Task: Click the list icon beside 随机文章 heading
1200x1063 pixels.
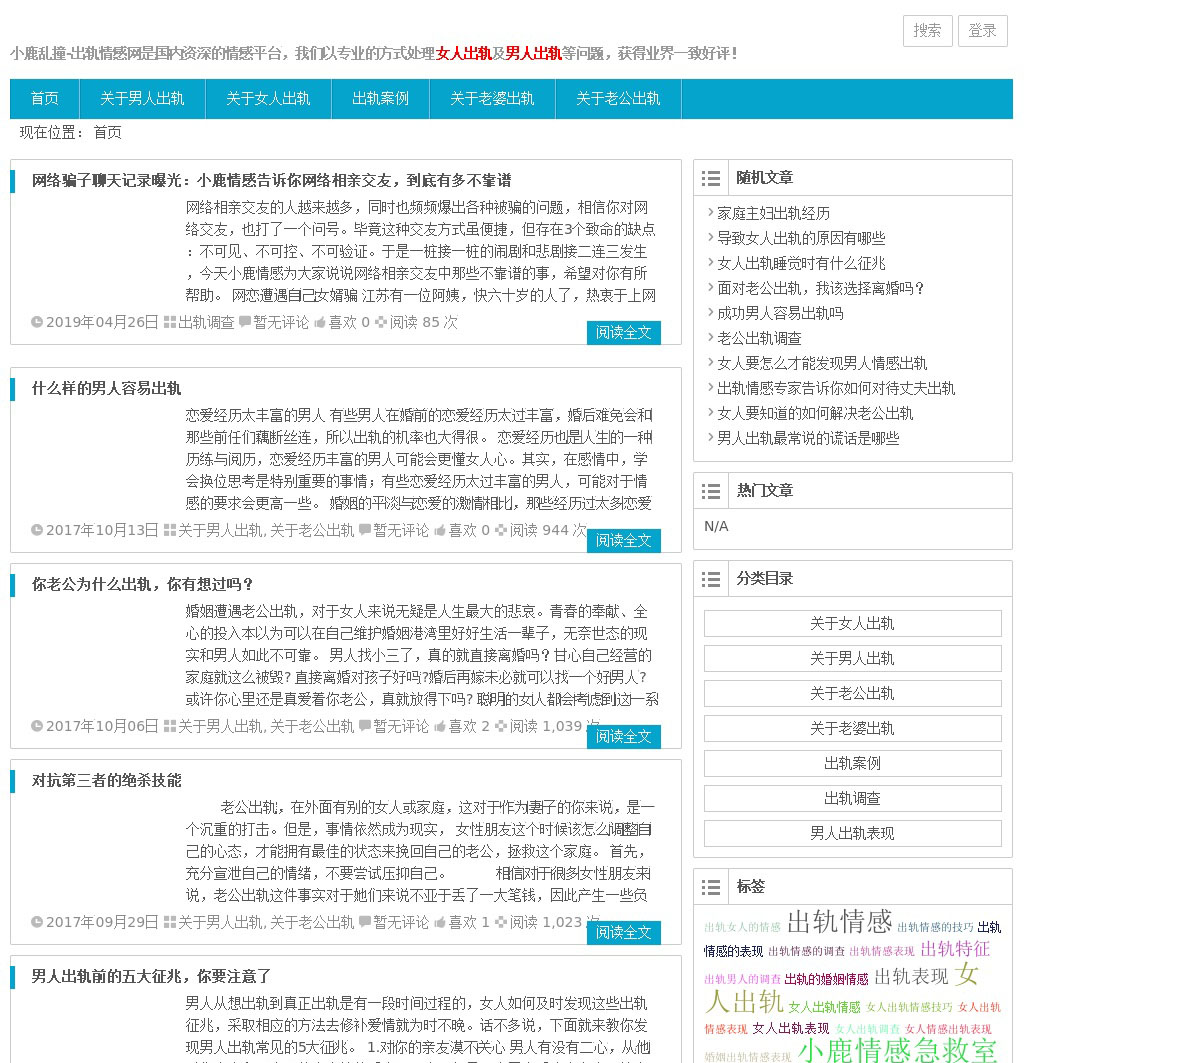Action: (711, 178)
